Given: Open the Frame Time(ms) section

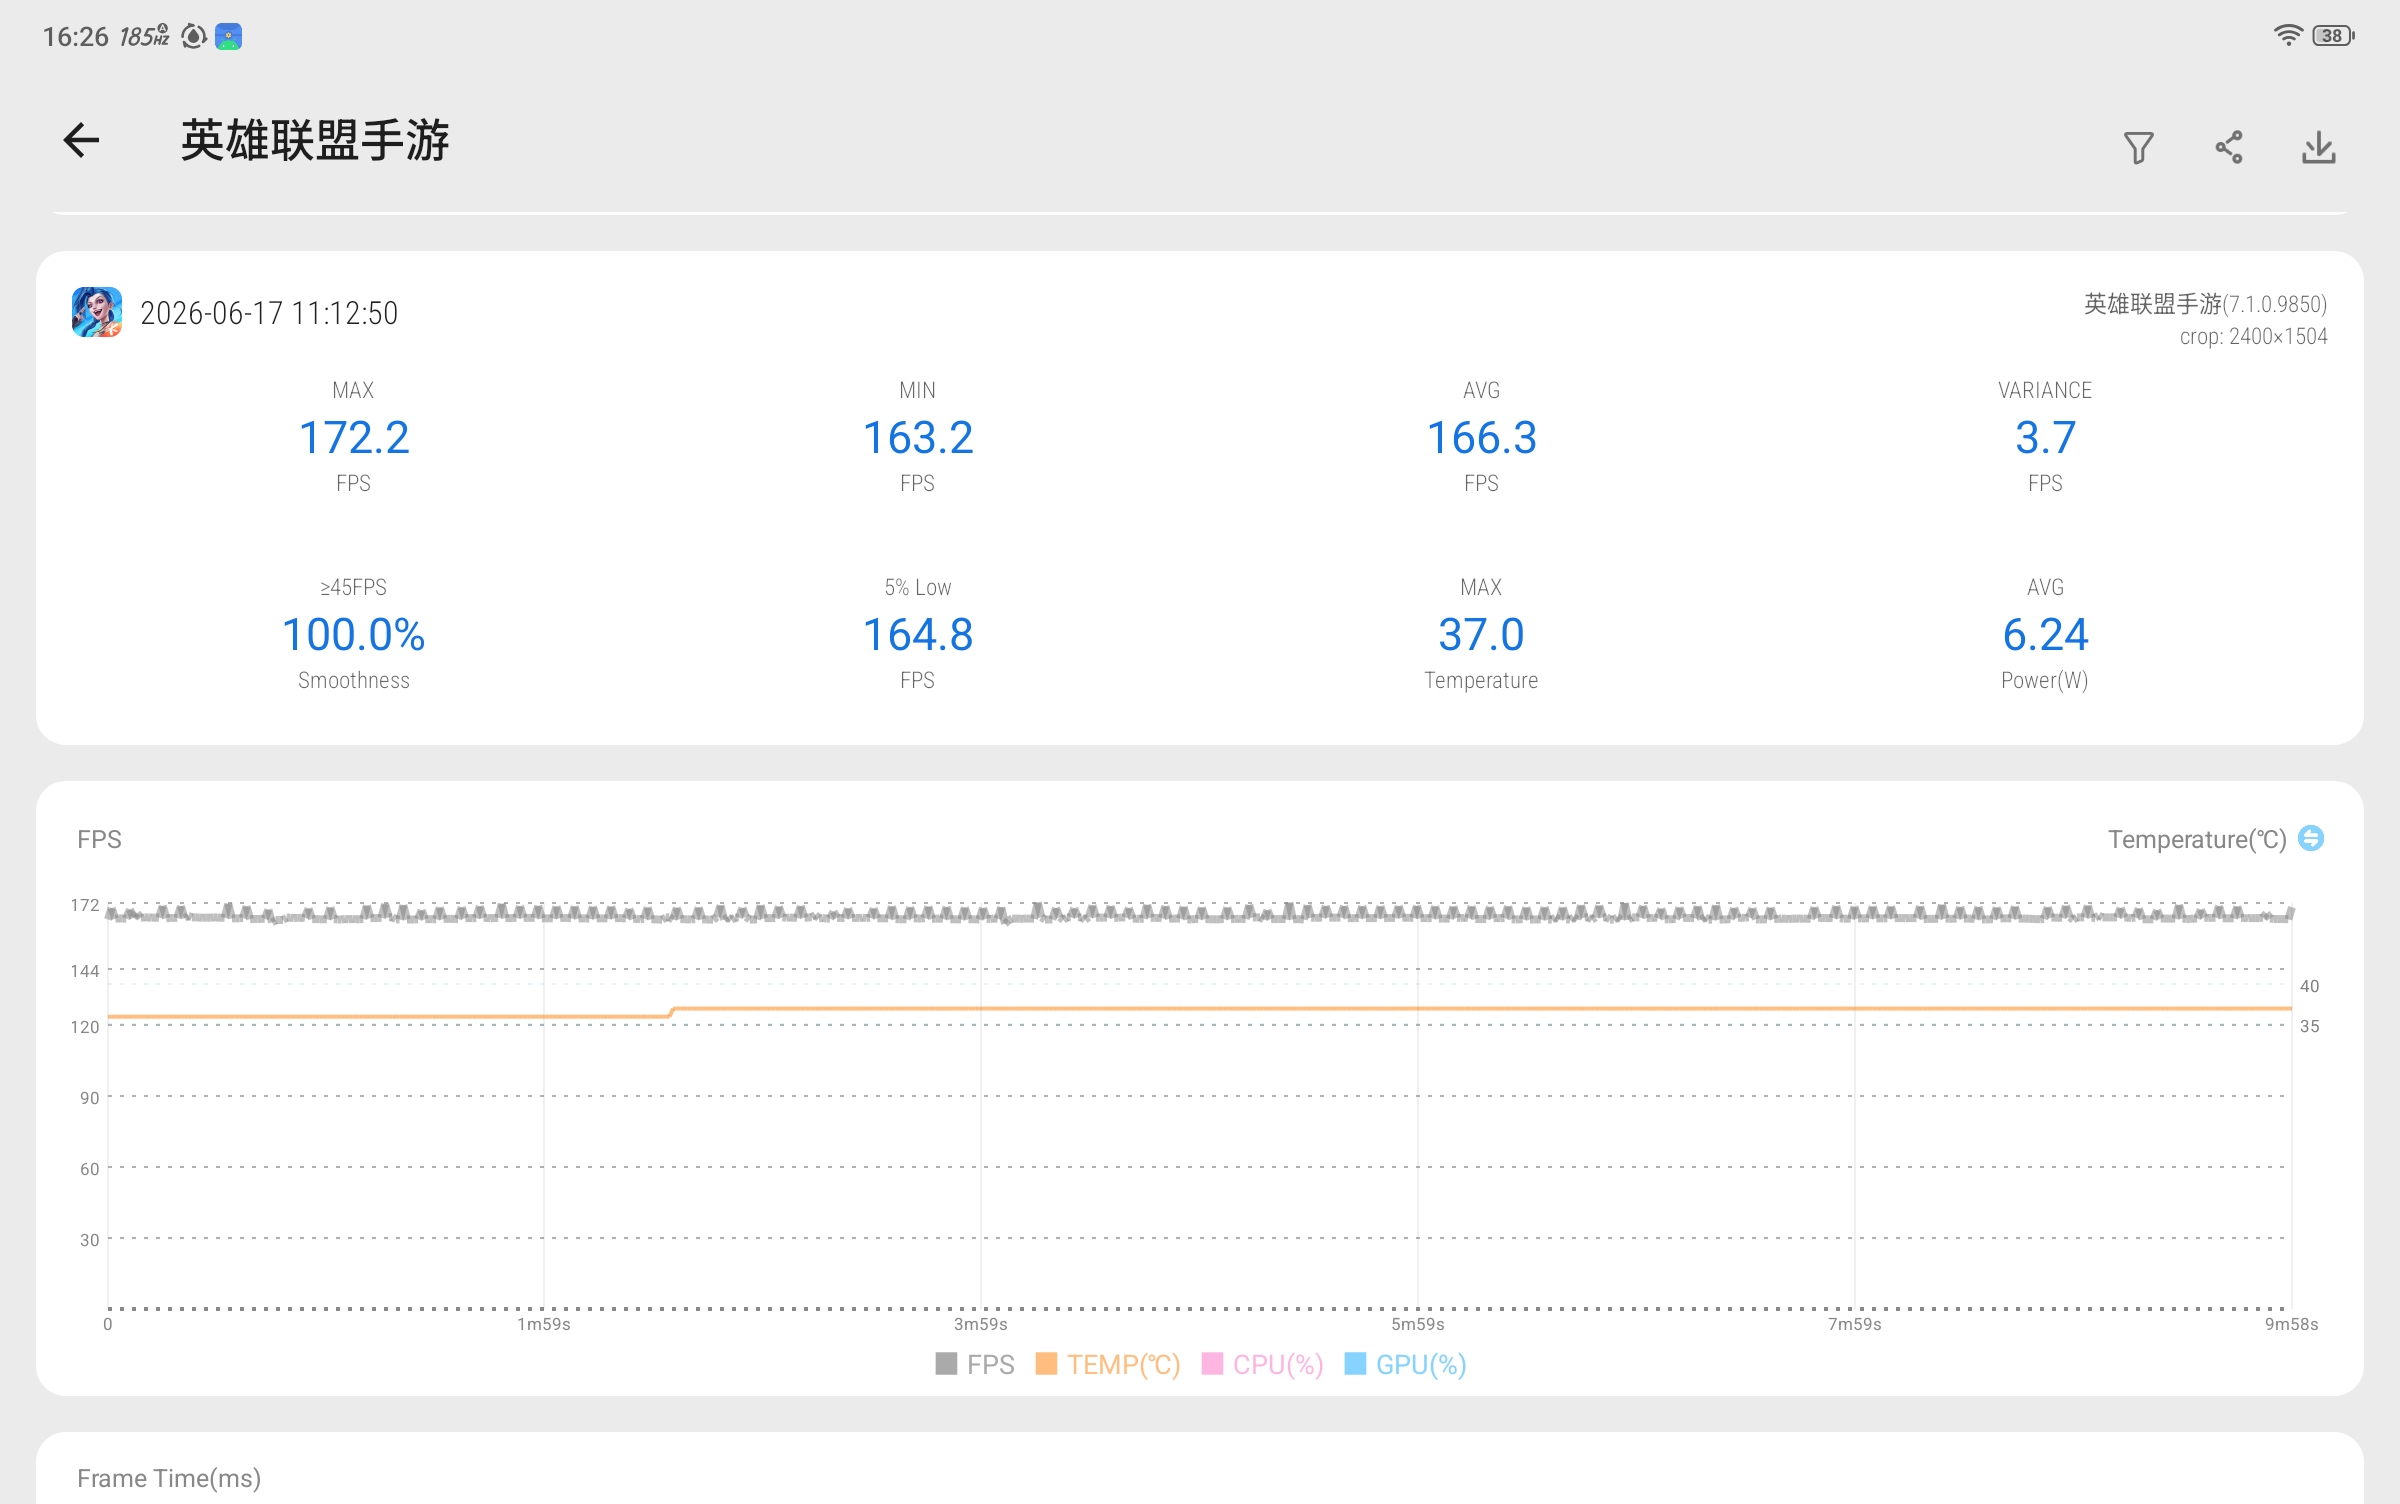Looking at the screenshot, I should [x=169, y=1478].
